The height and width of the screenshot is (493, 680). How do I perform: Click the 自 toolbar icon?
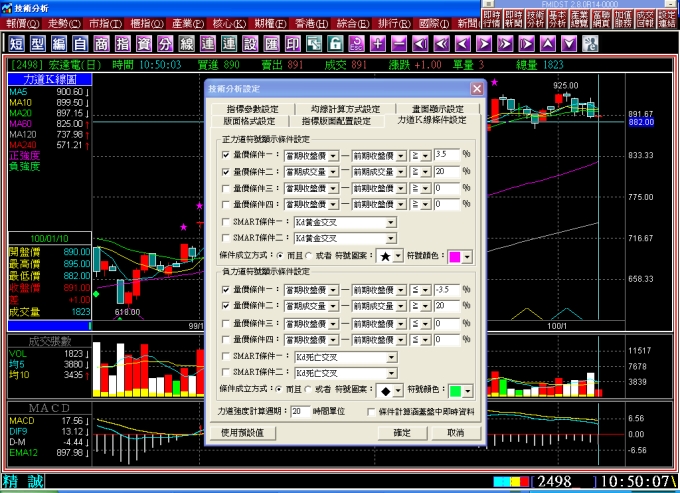coord(80,43)
